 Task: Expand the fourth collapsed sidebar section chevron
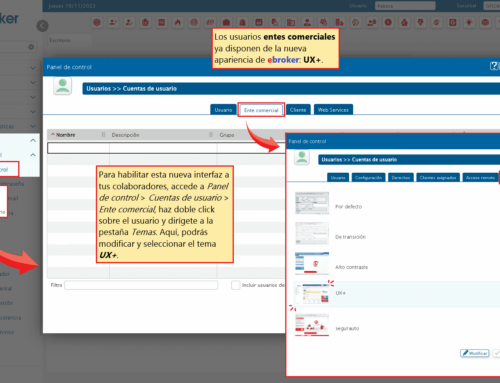[x=33, y=112]
